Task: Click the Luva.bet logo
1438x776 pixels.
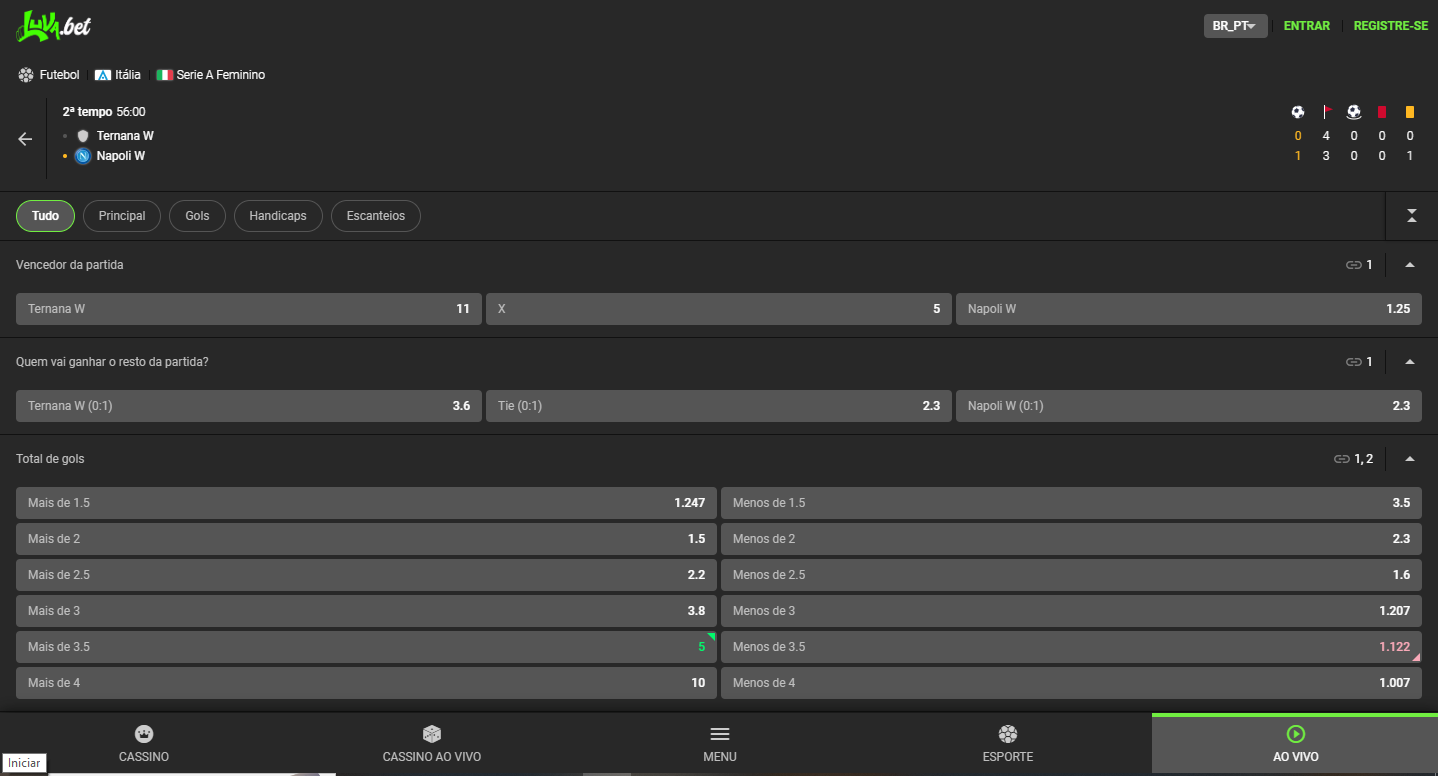Action: [53, 27]
